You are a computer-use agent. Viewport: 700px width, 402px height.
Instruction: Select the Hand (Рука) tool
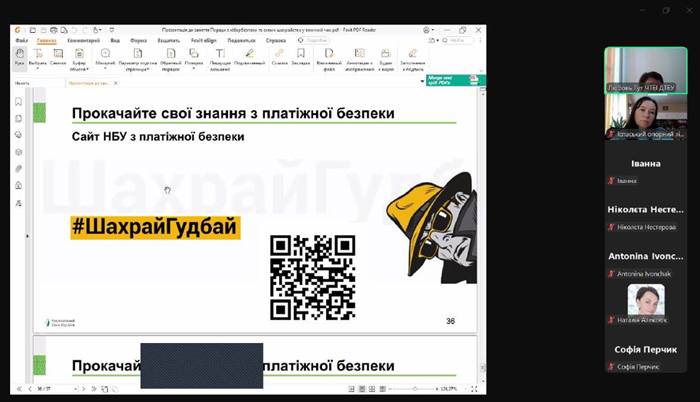pos(20,55)
